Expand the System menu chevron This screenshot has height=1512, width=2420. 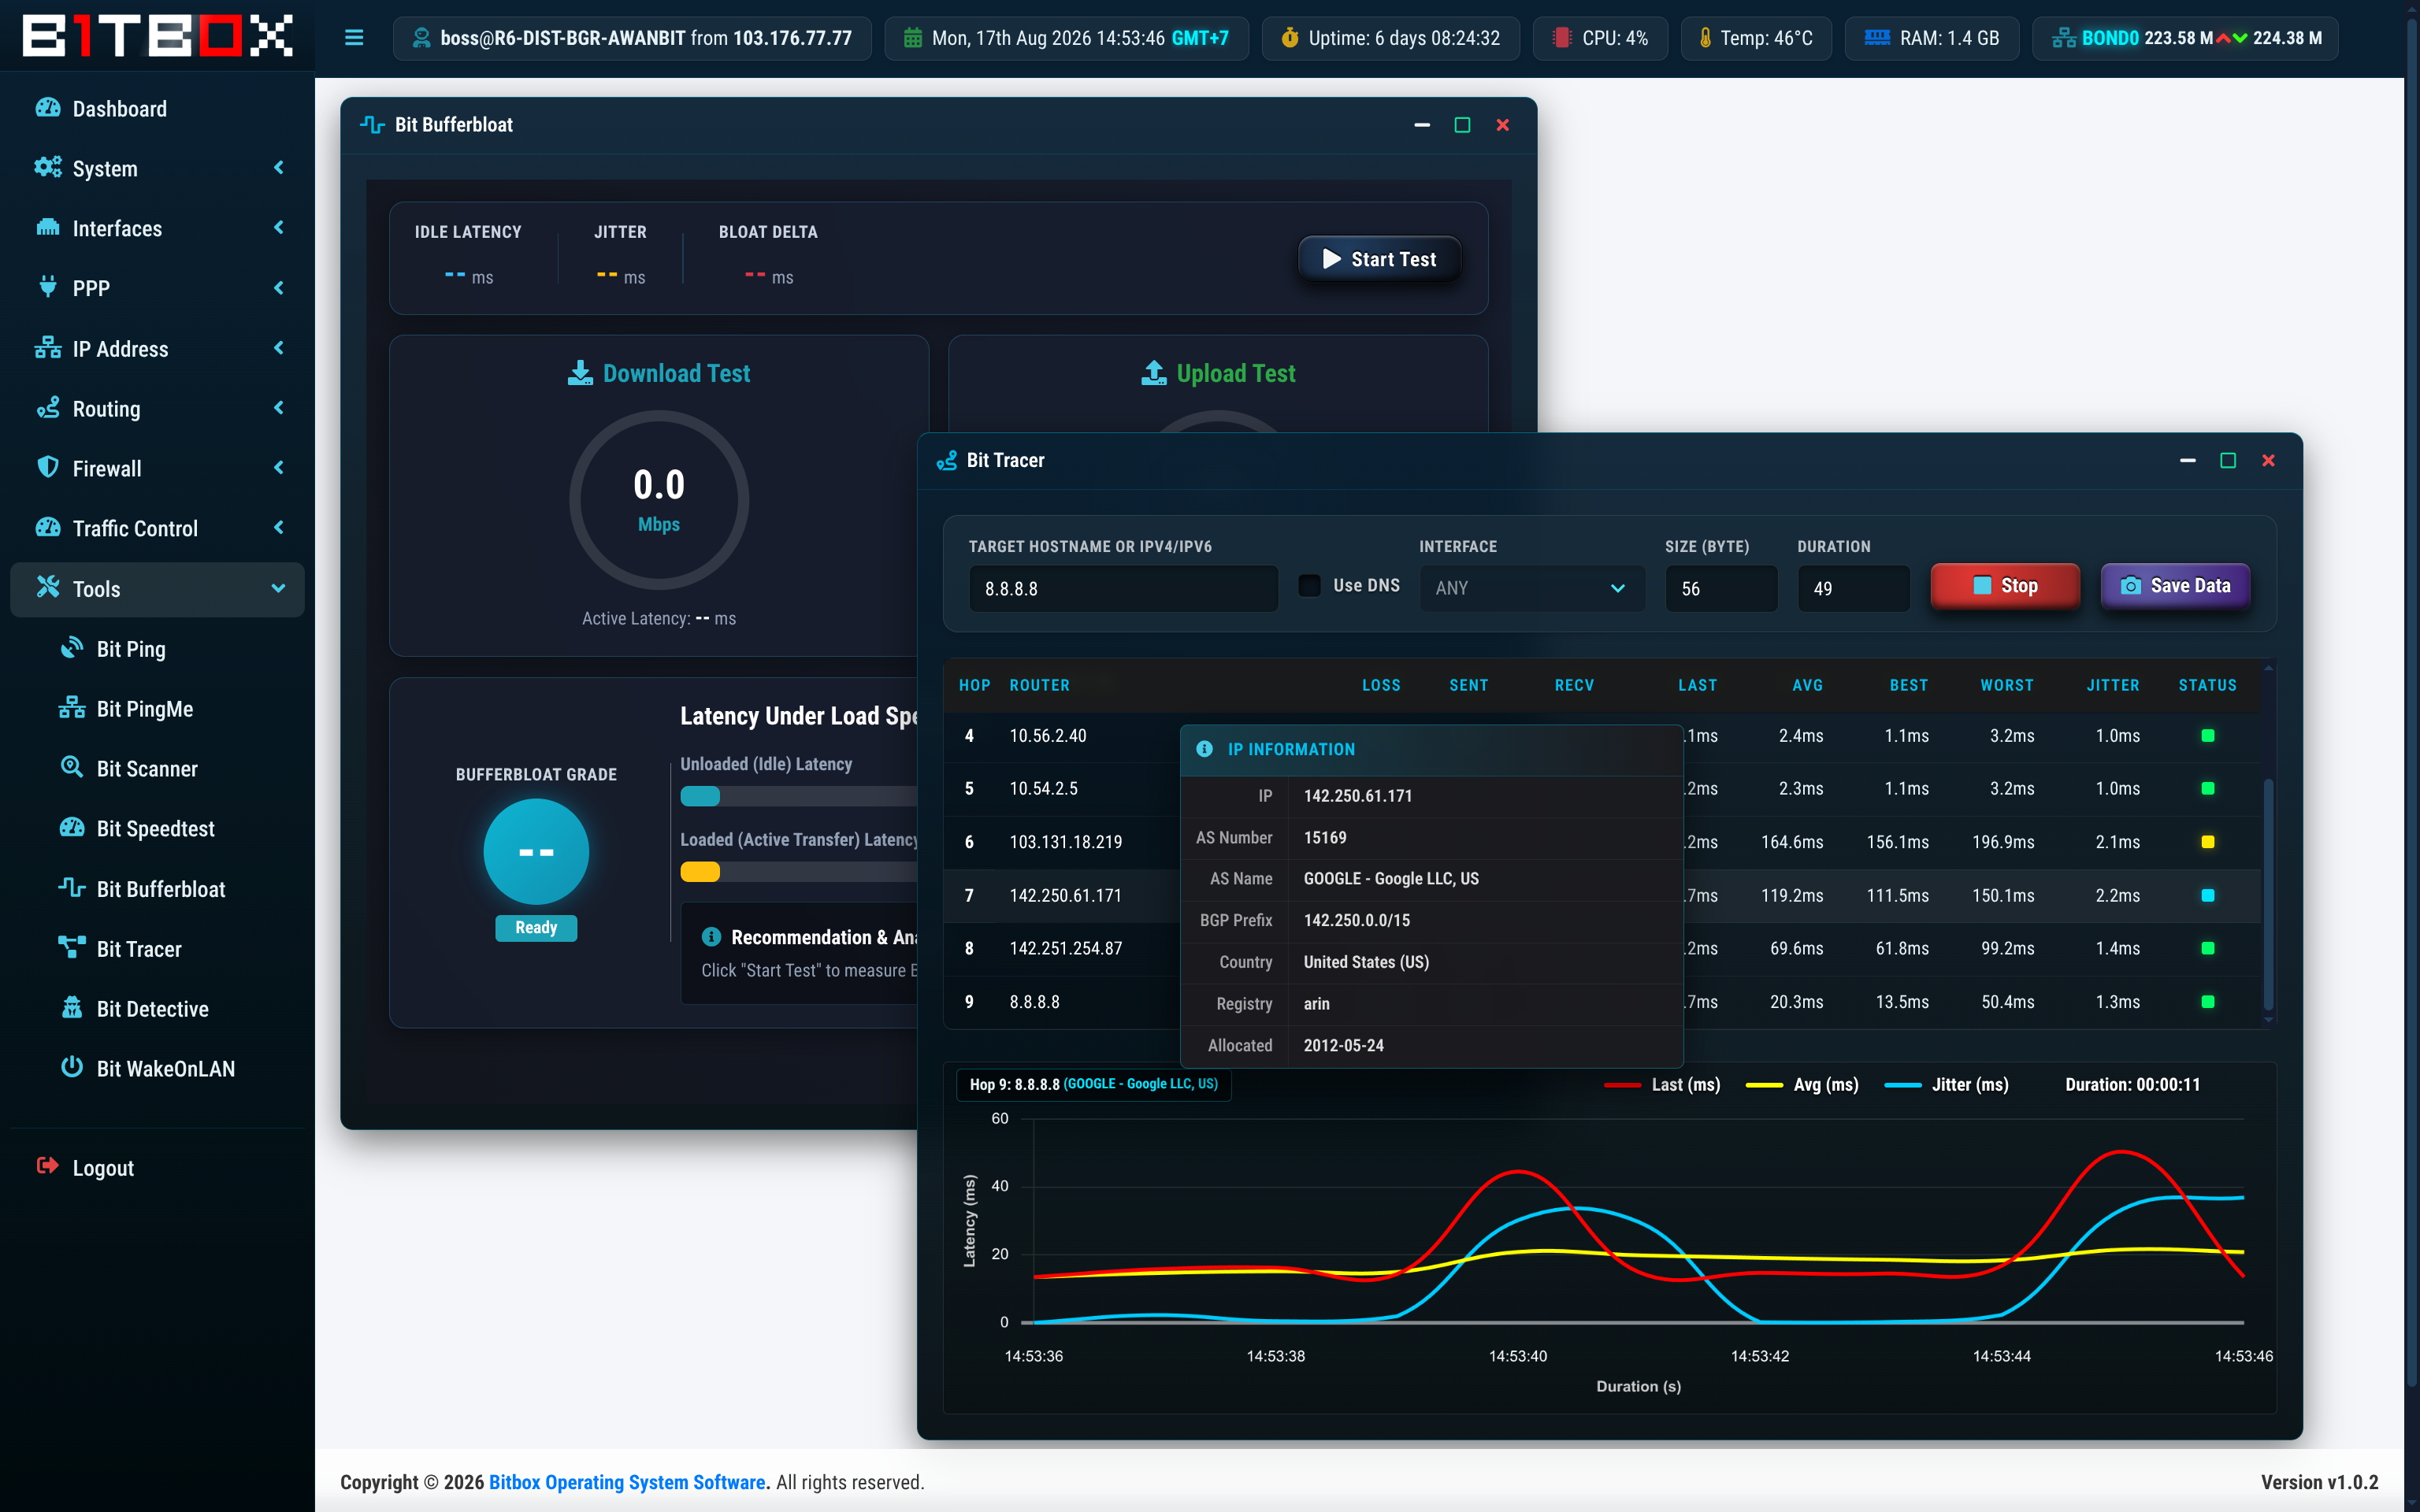click(x=279, y=168)
